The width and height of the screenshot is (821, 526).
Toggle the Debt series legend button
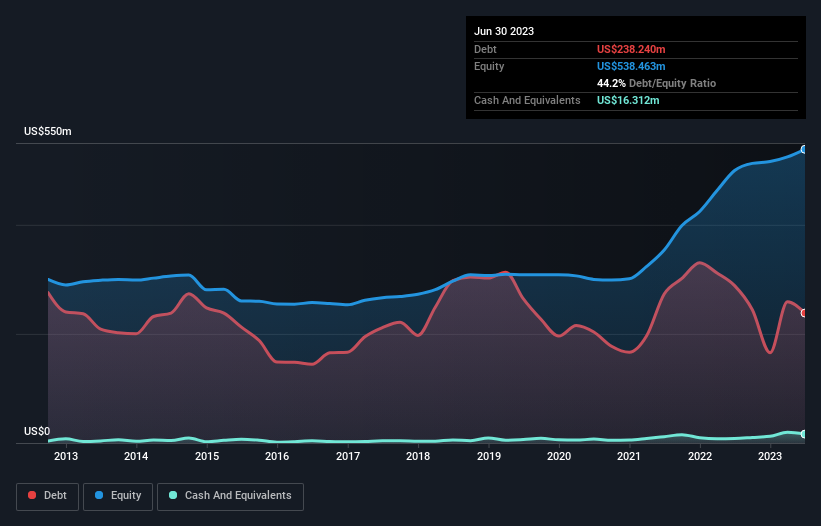(x=48, y=496)
